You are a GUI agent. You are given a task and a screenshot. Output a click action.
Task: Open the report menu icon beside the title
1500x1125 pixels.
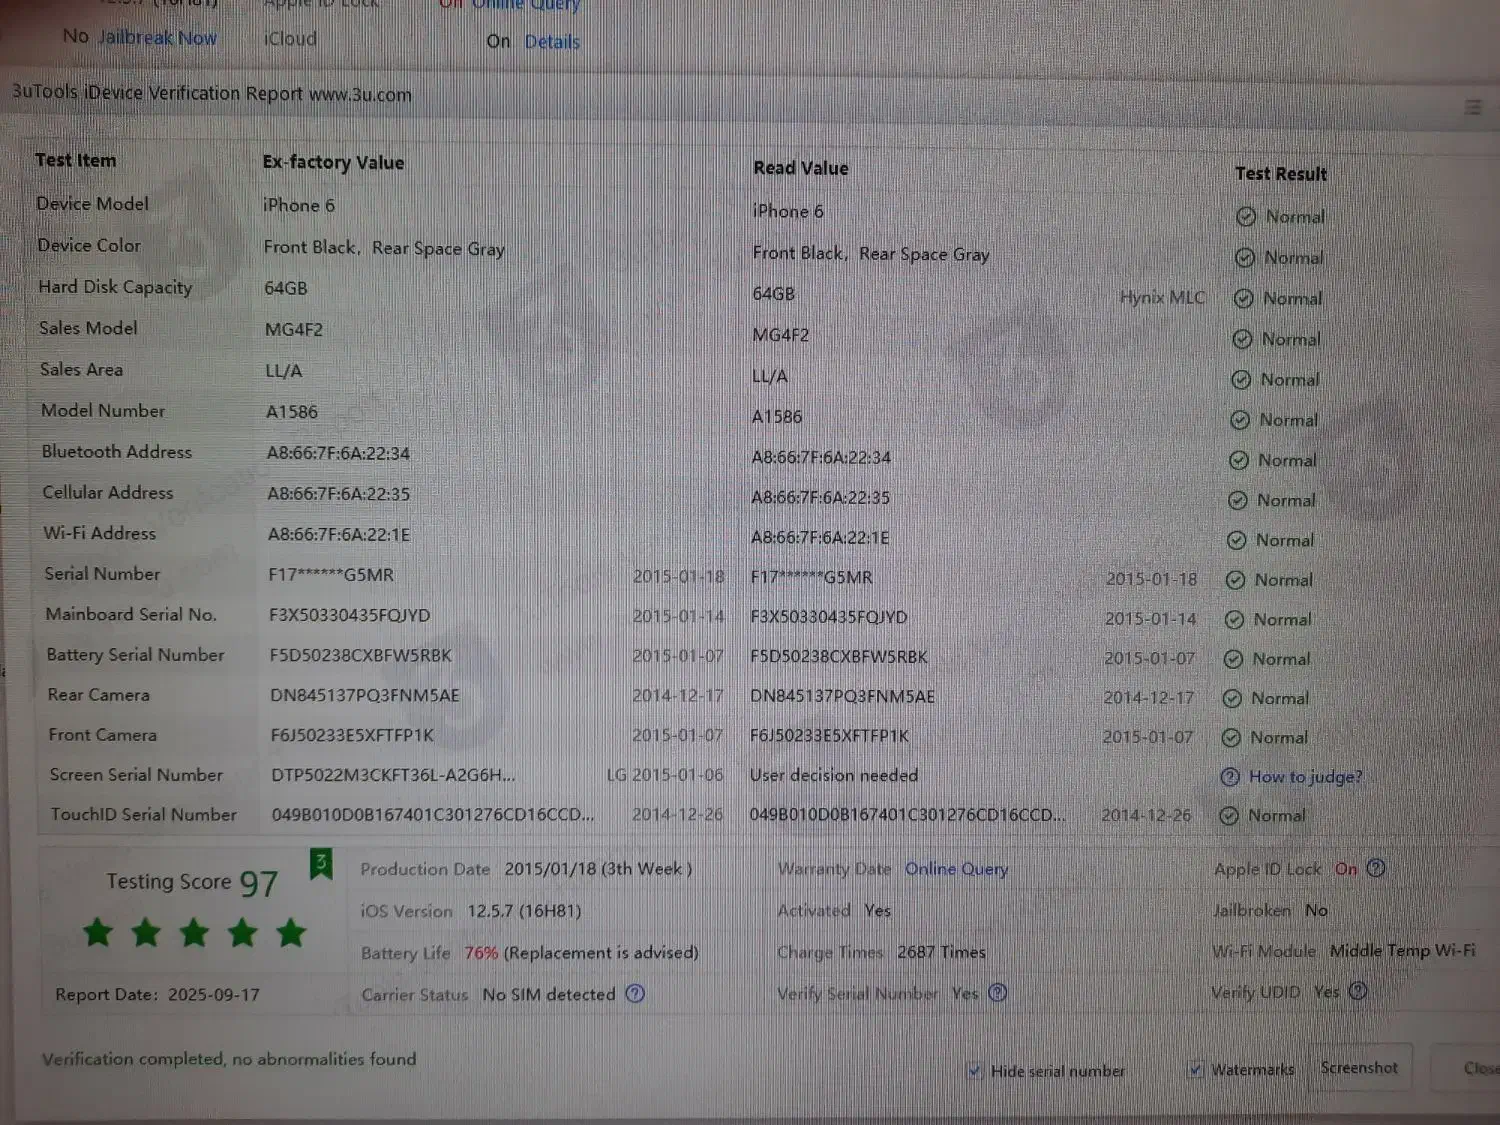click(x=1473, y=107)
